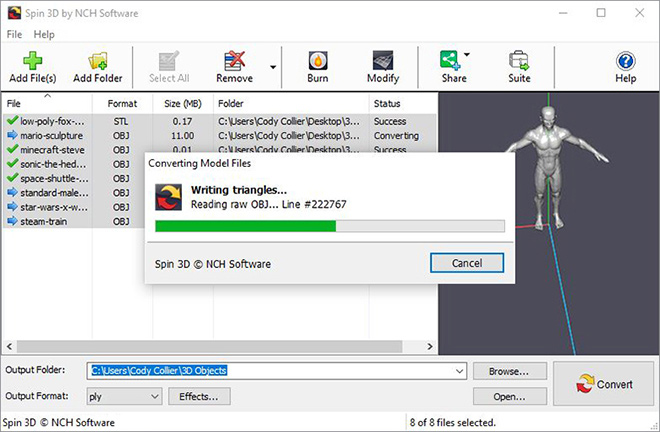Click the file list horizontal scrollbar thumb

209,347
